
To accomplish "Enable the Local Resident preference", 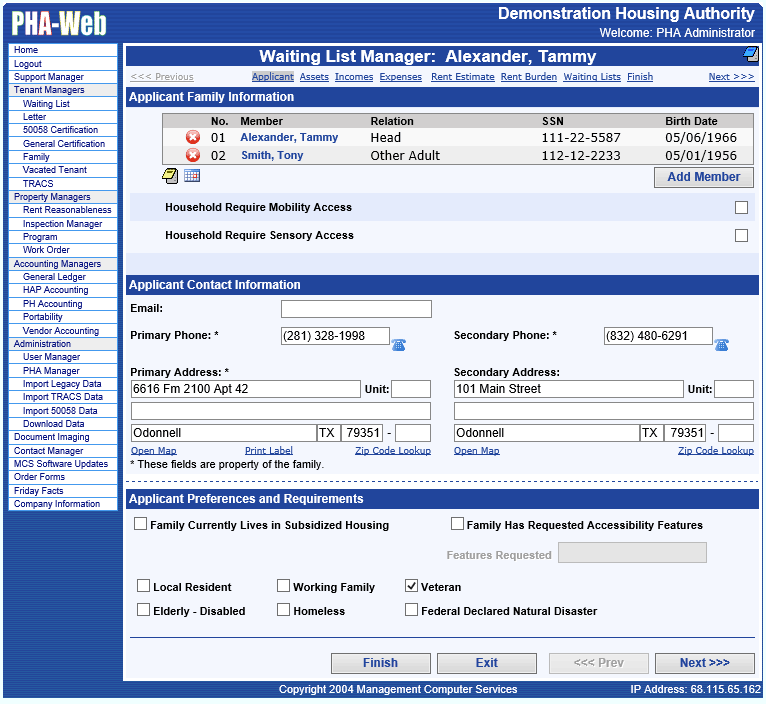I will click(x=144, y=586).
